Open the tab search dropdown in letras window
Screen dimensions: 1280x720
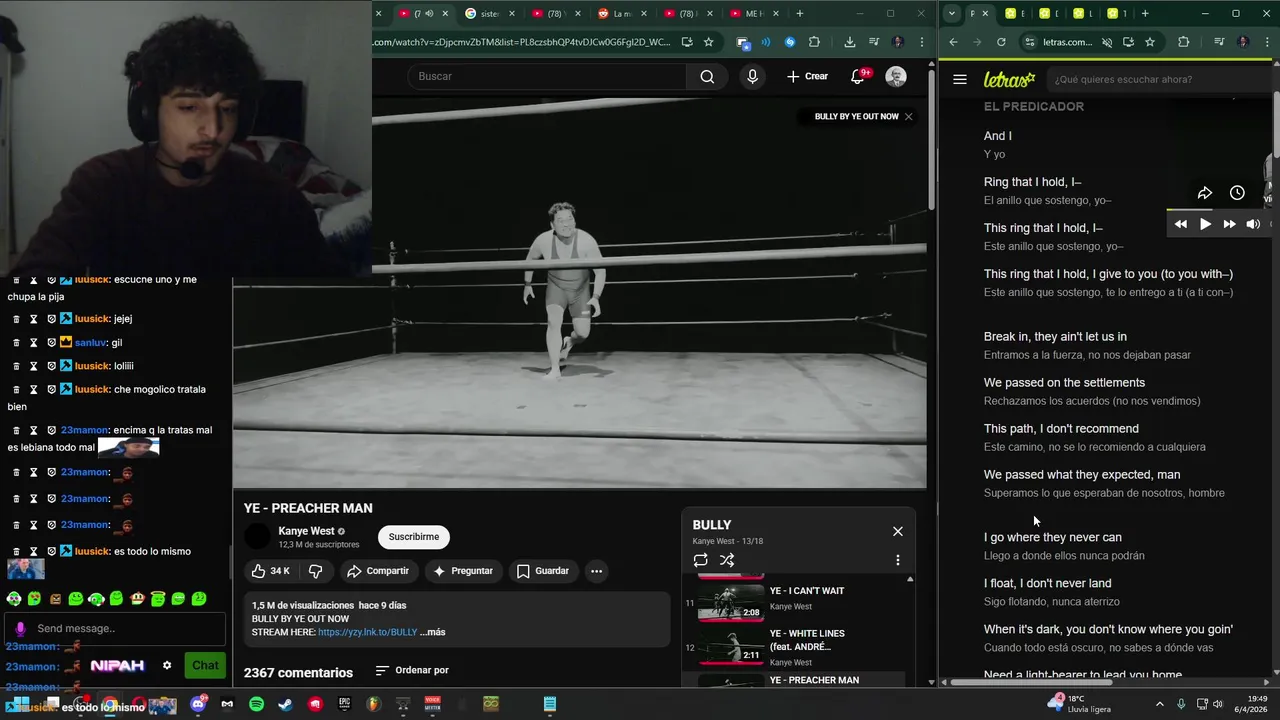click(951, 14)
